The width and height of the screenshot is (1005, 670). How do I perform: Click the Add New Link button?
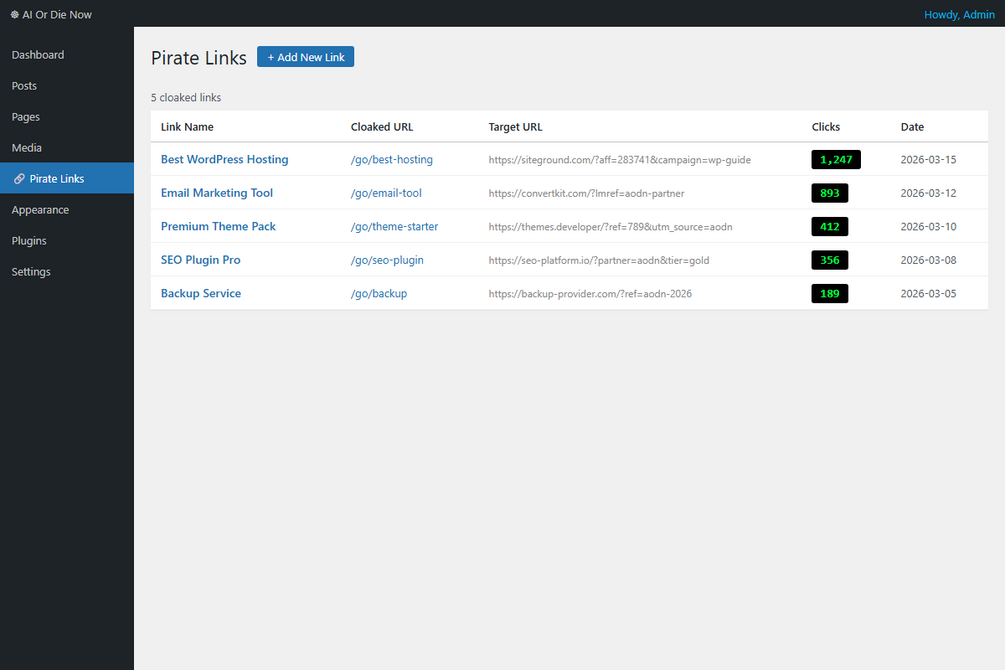(306, 57)
